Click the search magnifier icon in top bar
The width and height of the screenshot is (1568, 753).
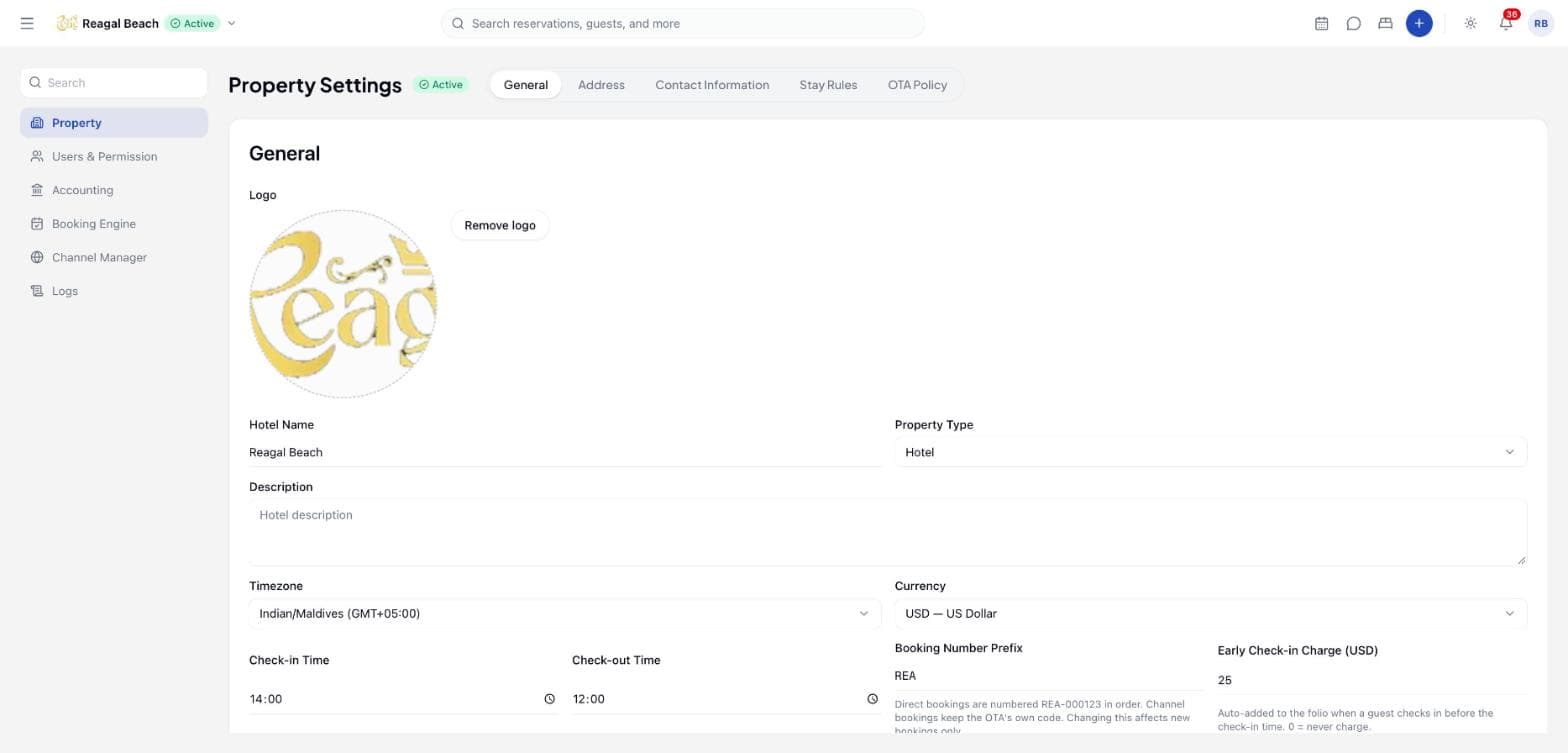point(458,23)
